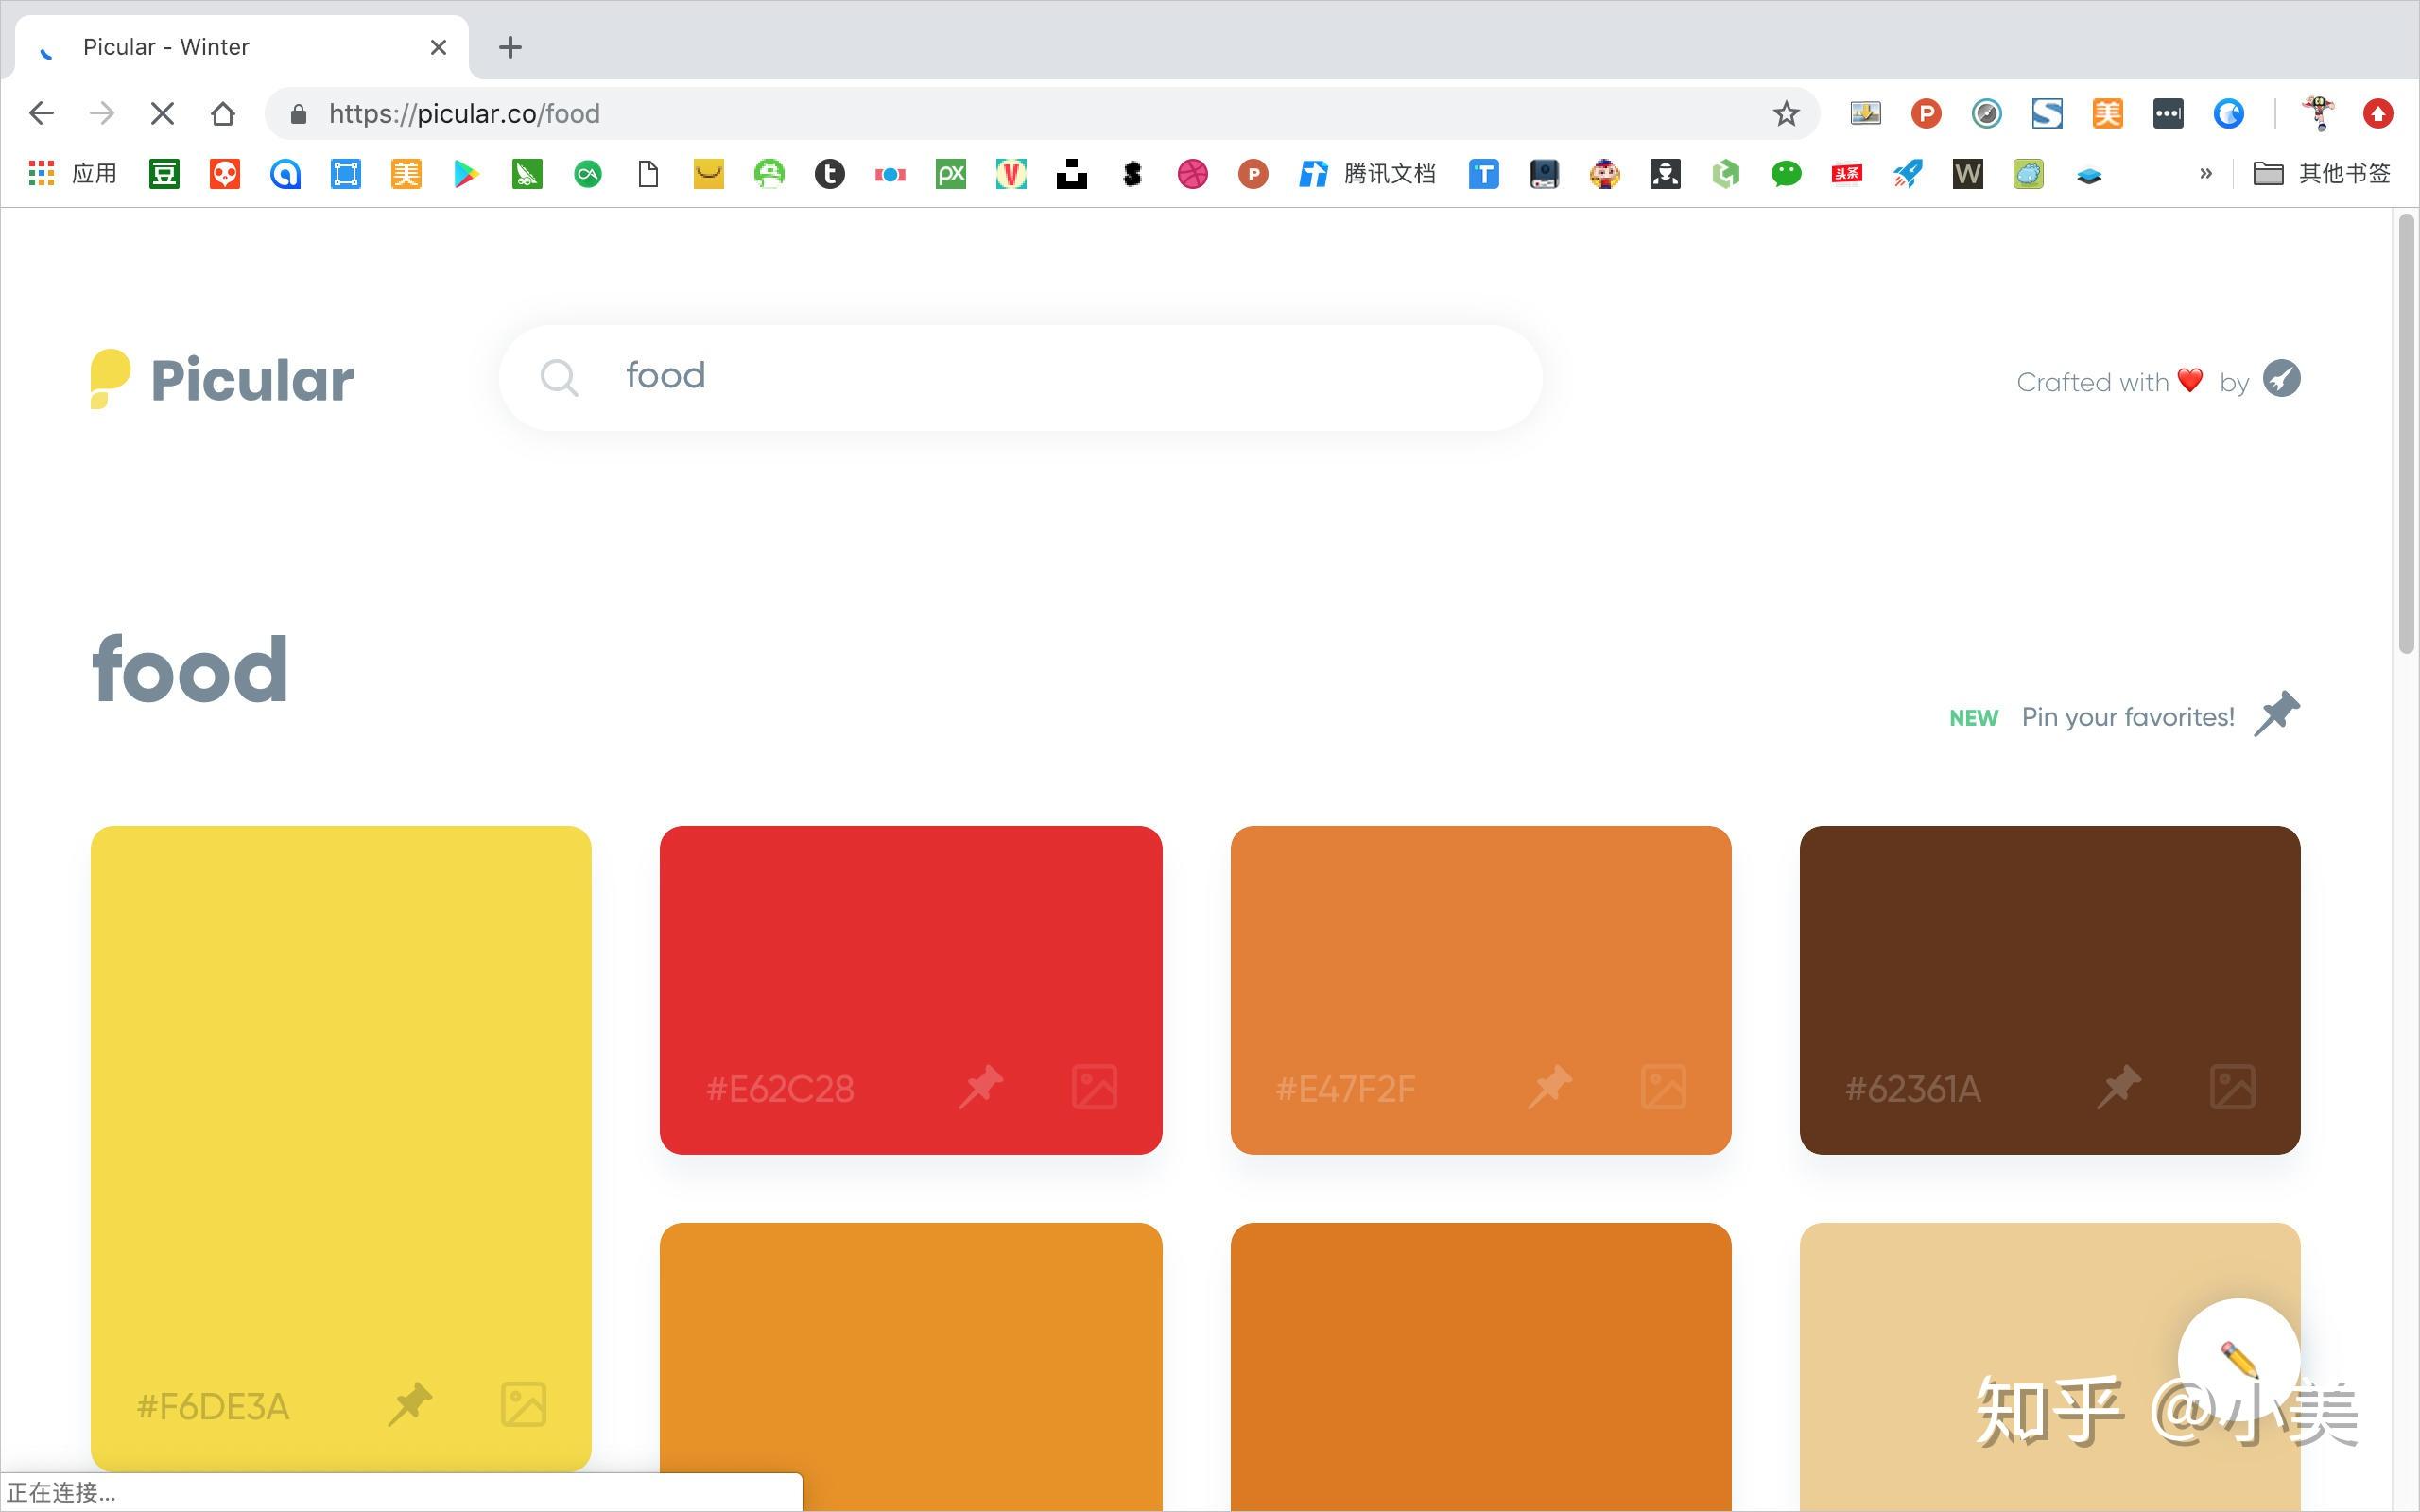
Task: Pin the red #E62C28 color card
Action: tap(981, 1087)
